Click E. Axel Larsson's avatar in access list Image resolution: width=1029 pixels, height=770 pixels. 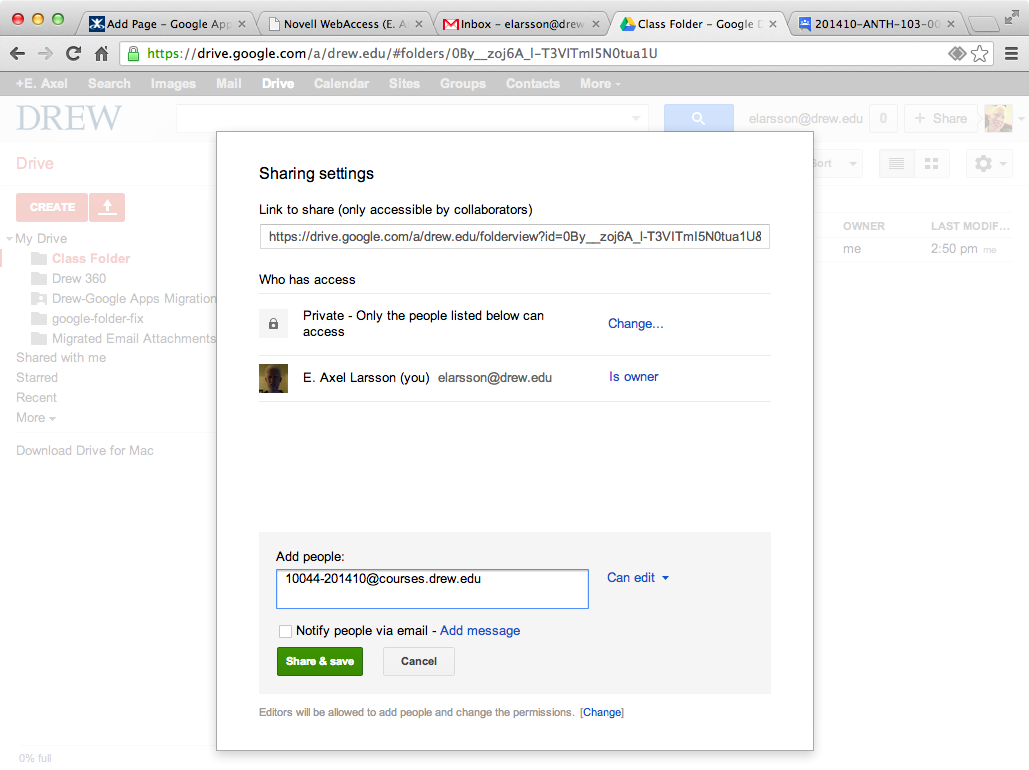(x=274, y=378)
